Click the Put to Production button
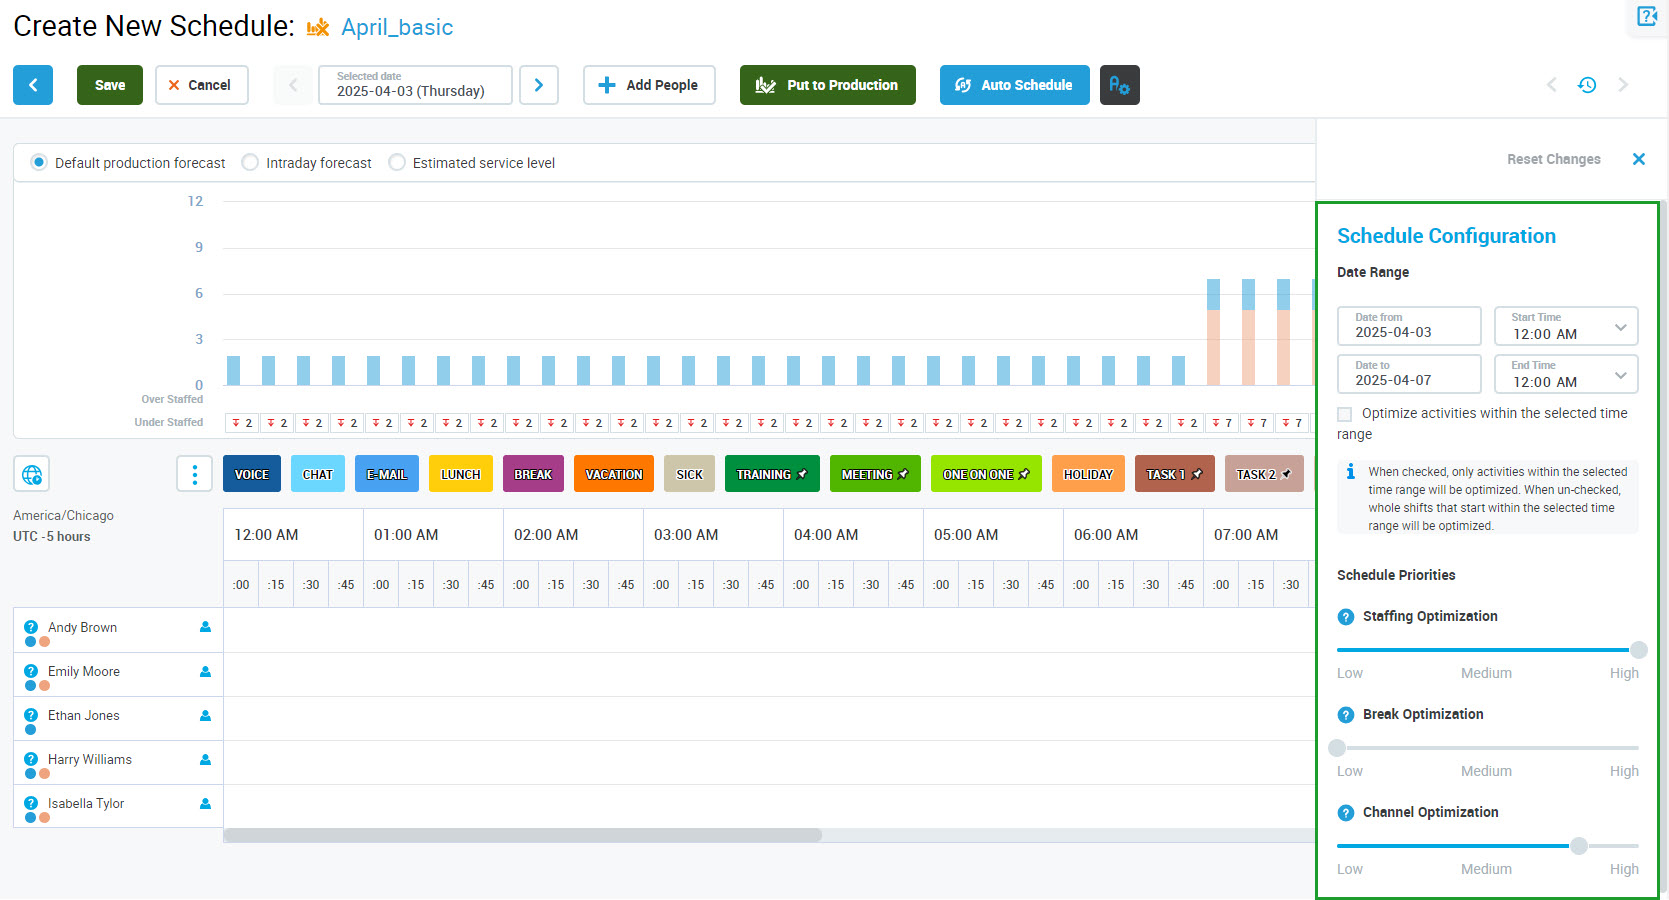The image size is (1669, 900). pos(827,85)
